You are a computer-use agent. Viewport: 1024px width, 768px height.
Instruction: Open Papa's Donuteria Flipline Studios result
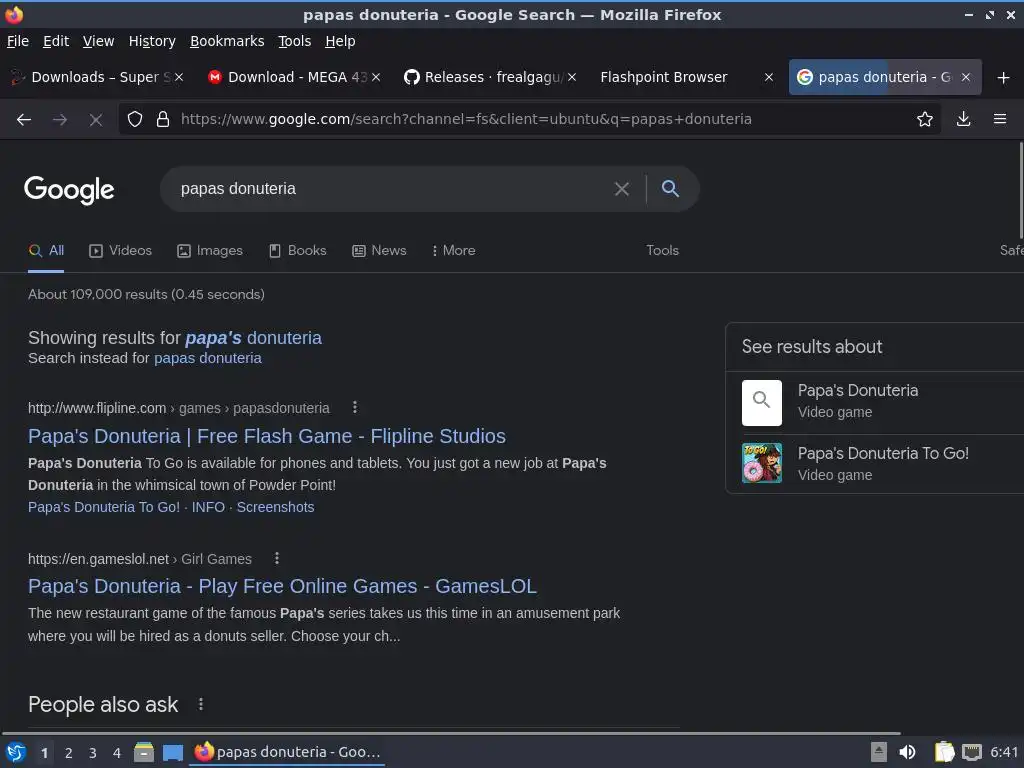266,436
